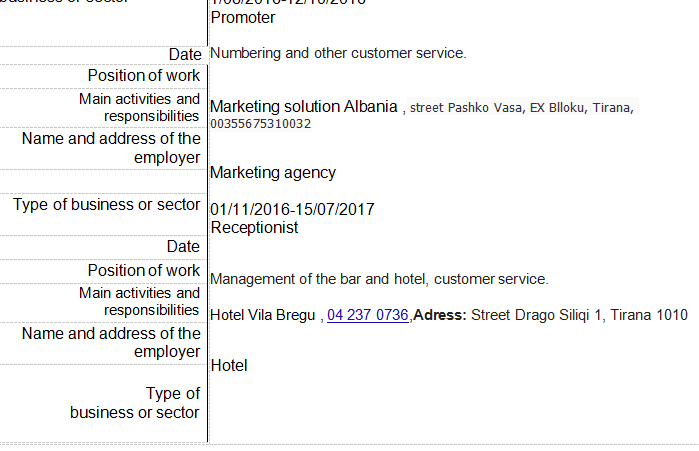
Task: Click the bold Adress: label
Action: [x=440, y=315]
